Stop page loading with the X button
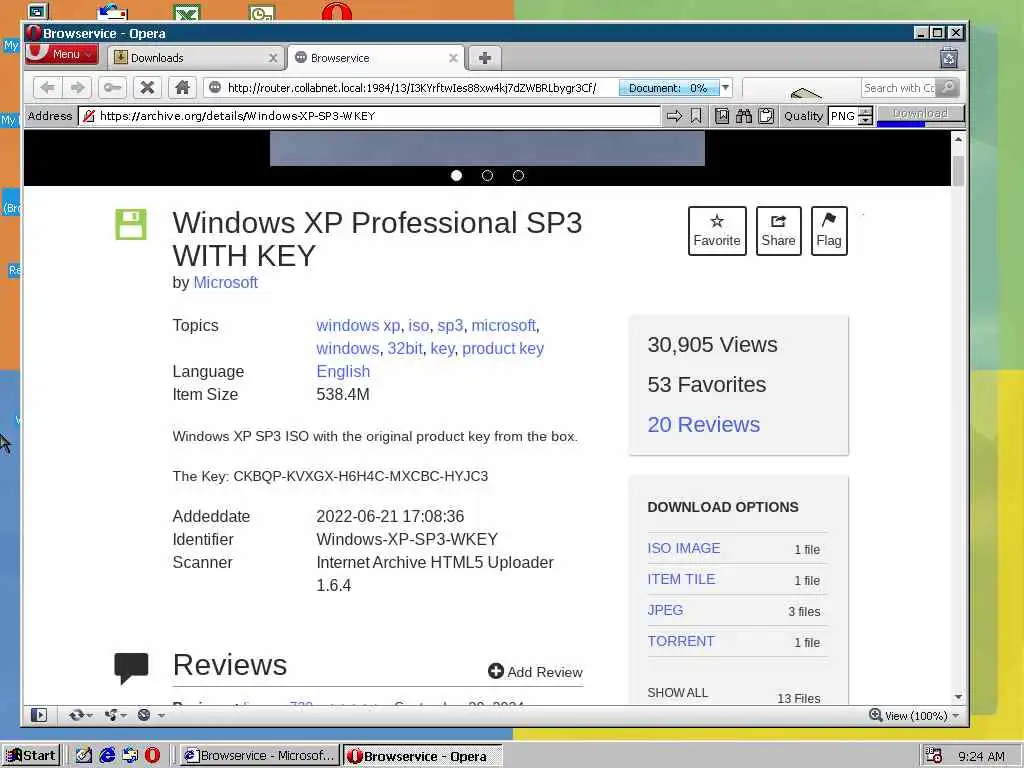This screenshot has width=1024, height=768. [148, 88]
